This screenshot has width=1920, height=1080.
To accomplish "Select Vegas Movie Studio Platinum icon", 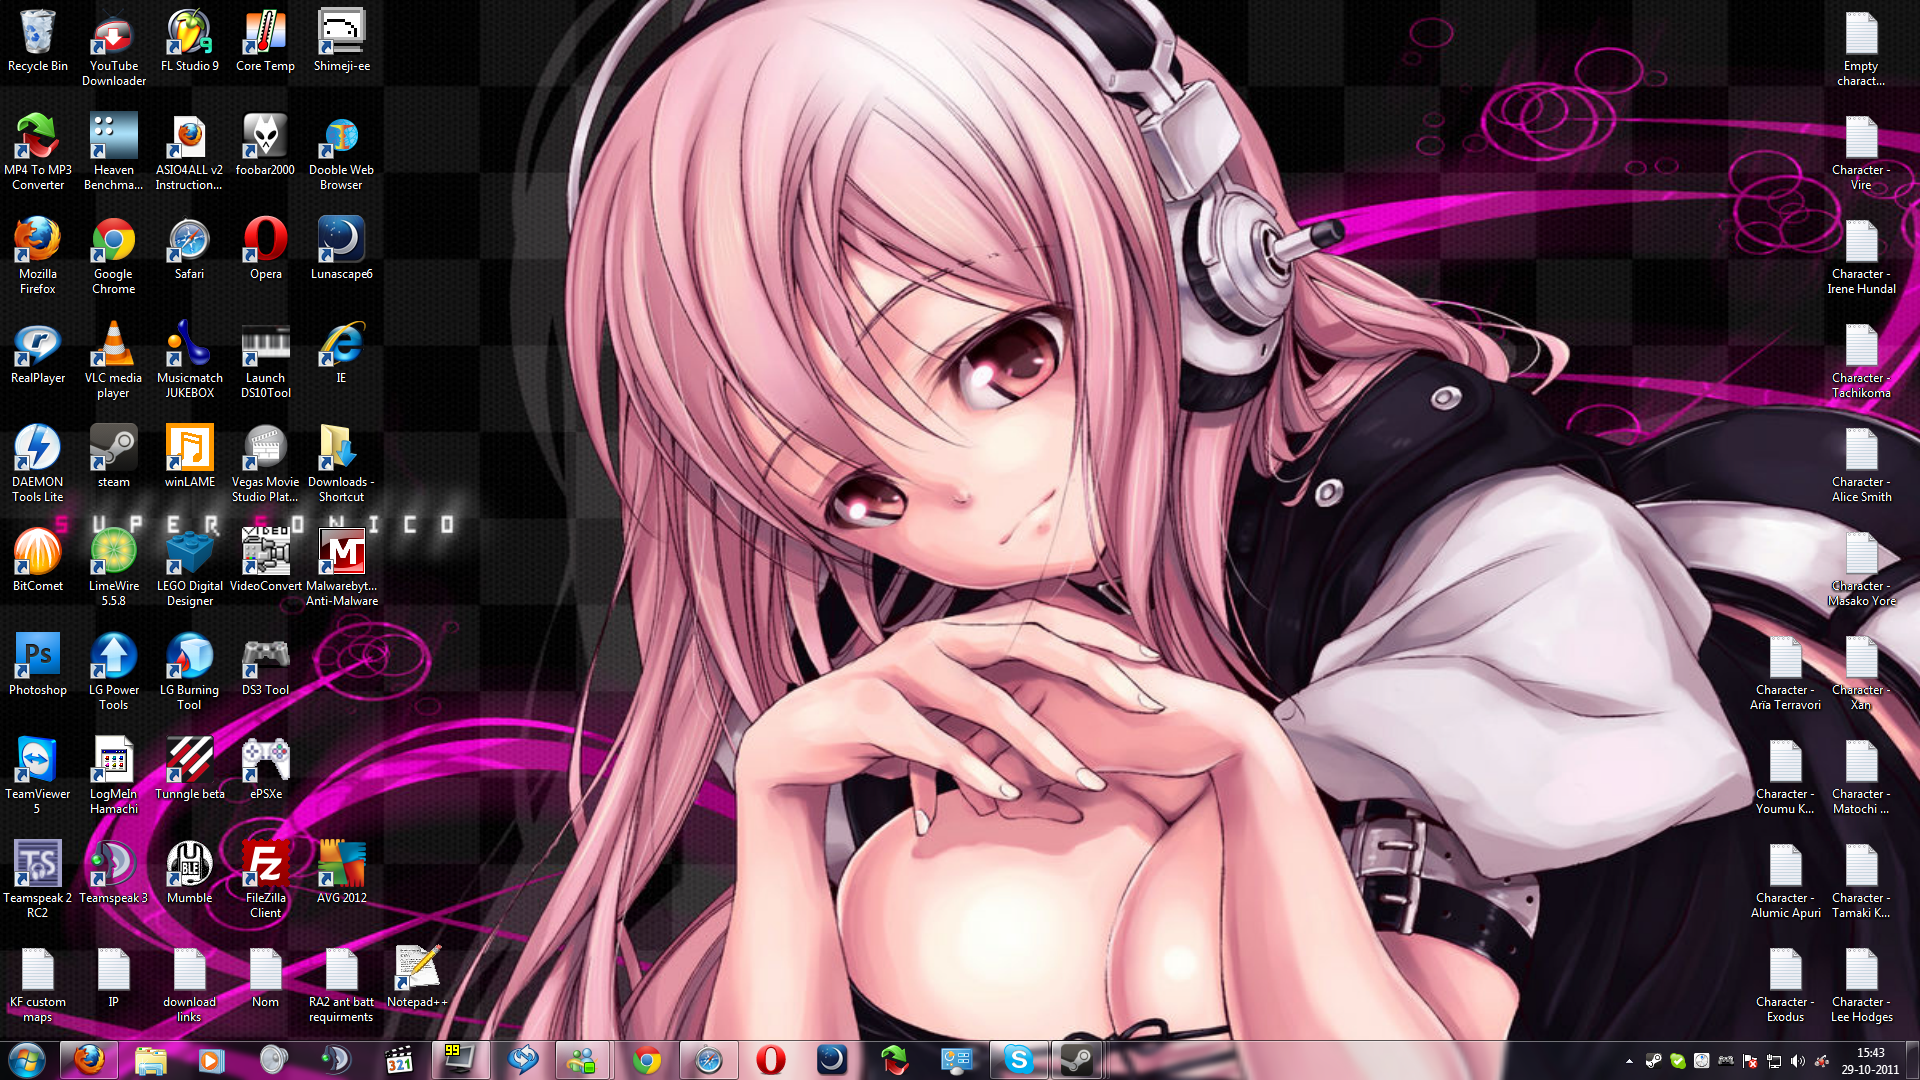I will pos(265,464).
